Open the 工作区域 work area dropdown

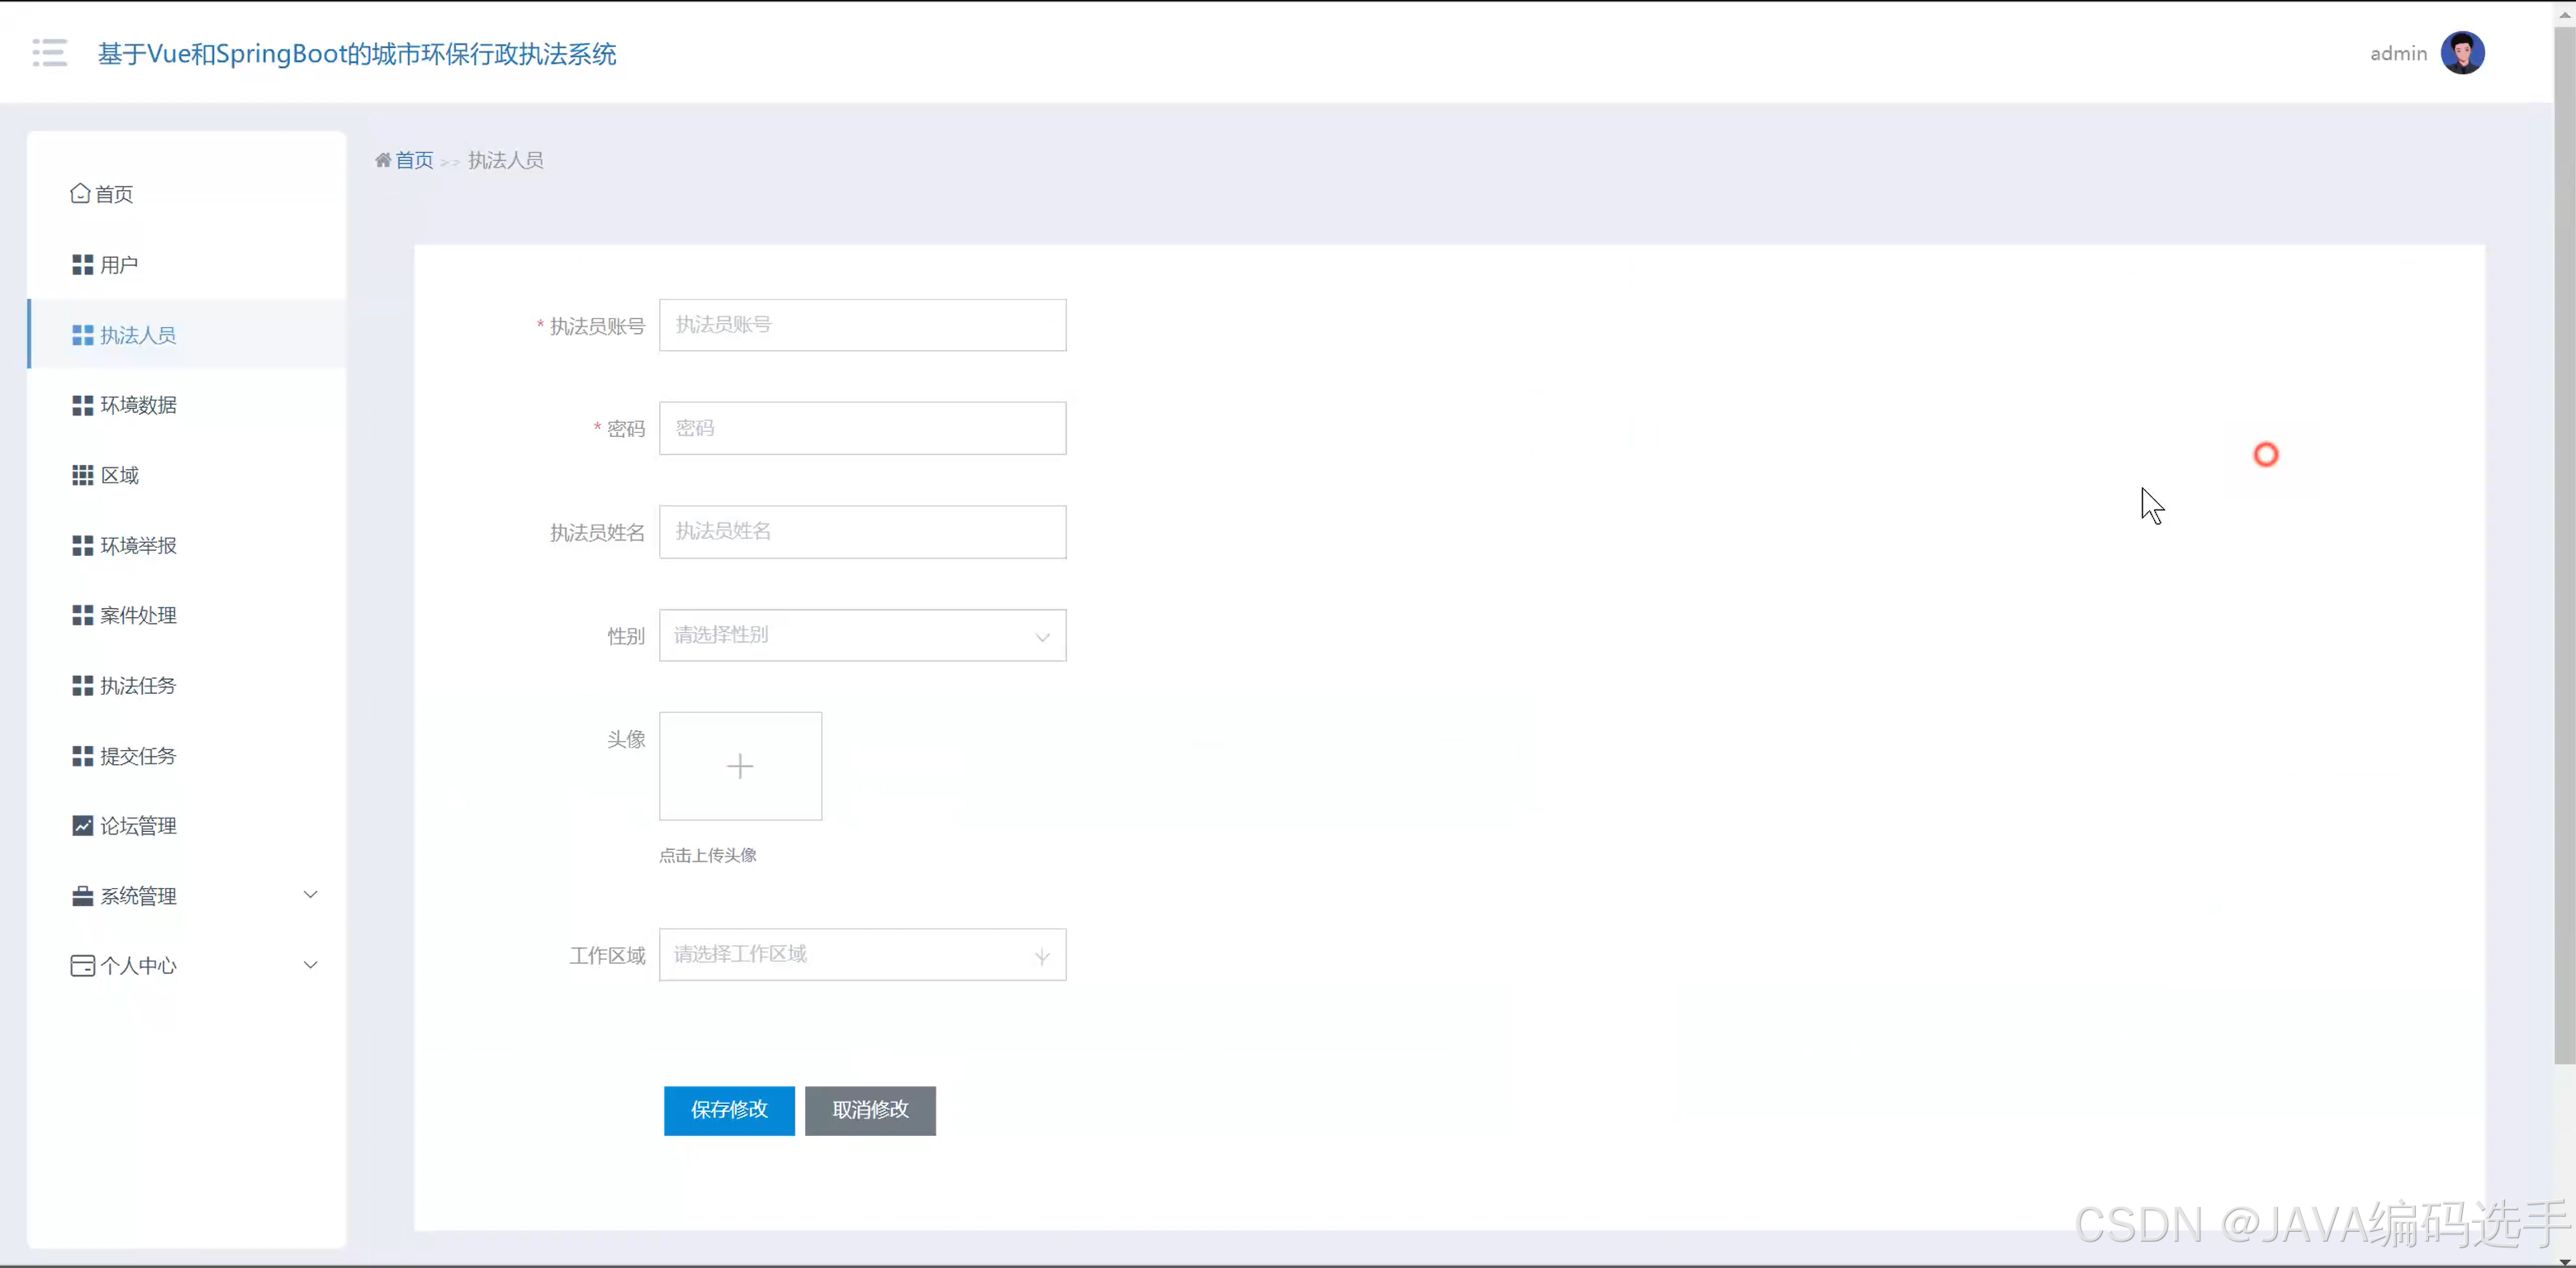862,954
